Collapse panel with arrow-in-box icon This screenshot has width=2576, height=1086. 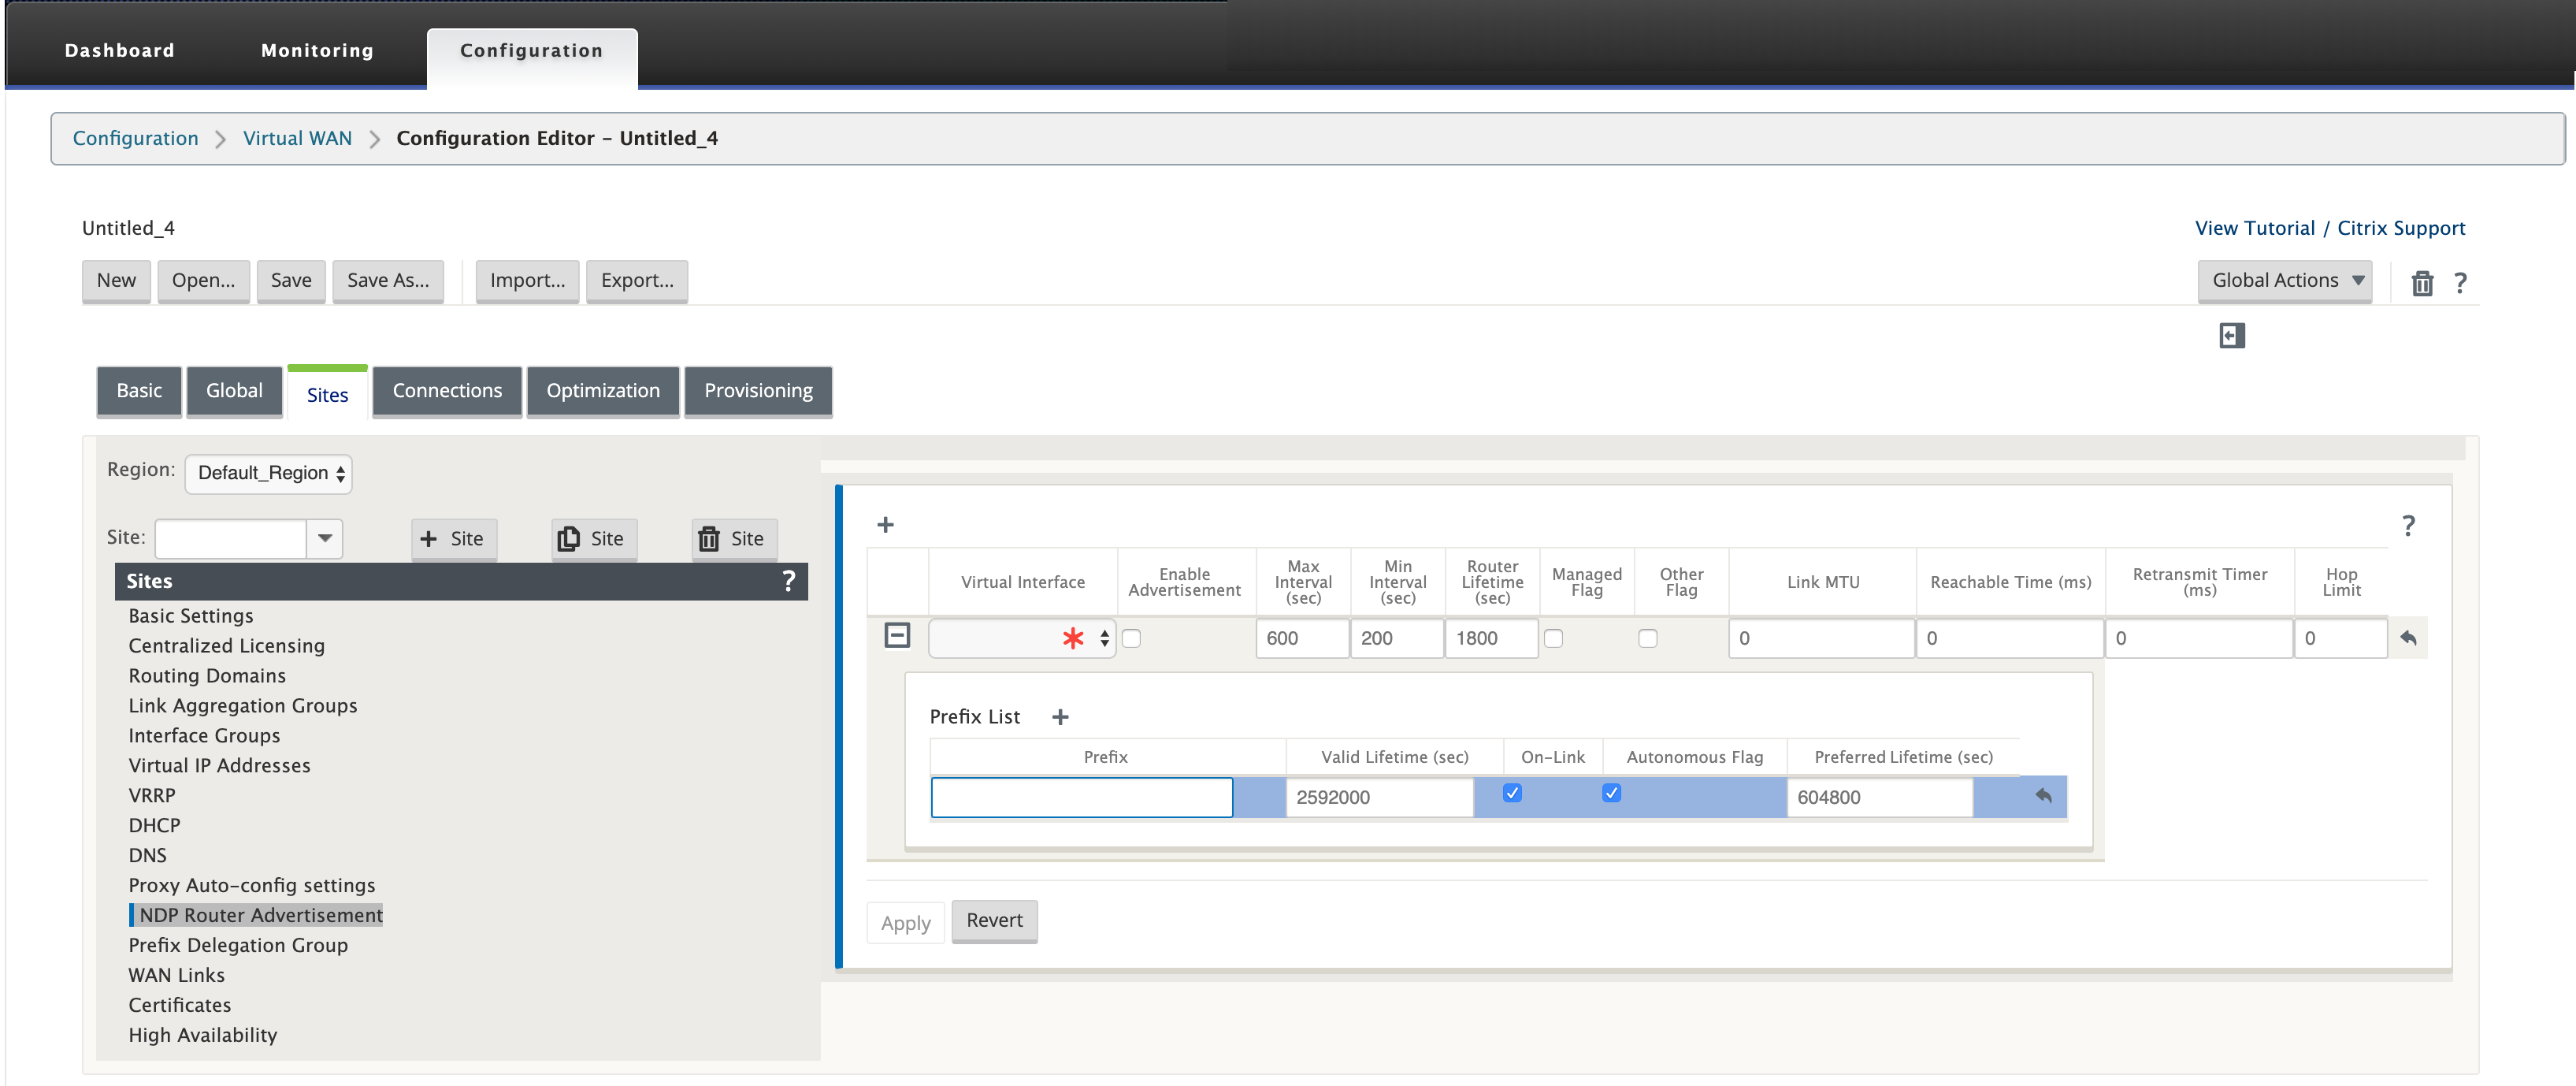(x=2231, y=335)
